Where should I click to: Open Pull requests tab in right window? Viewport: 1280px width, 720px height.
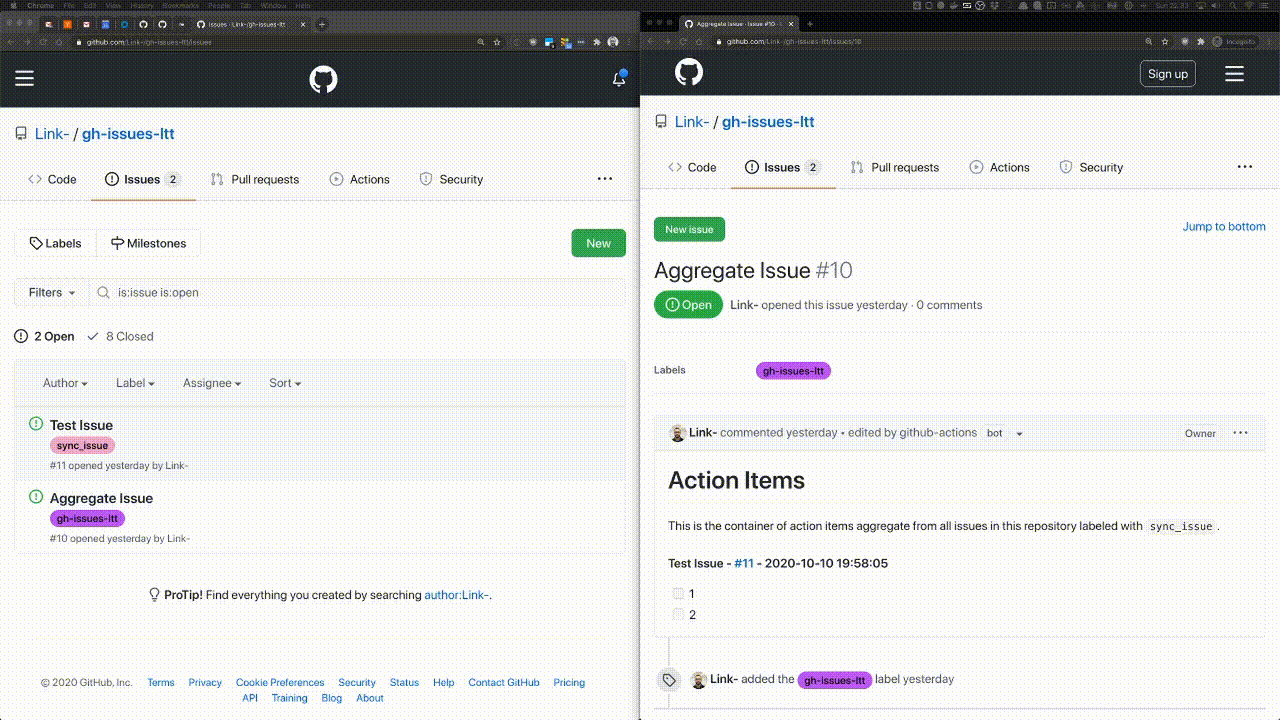pyautogui.click(x=895, y=167)
